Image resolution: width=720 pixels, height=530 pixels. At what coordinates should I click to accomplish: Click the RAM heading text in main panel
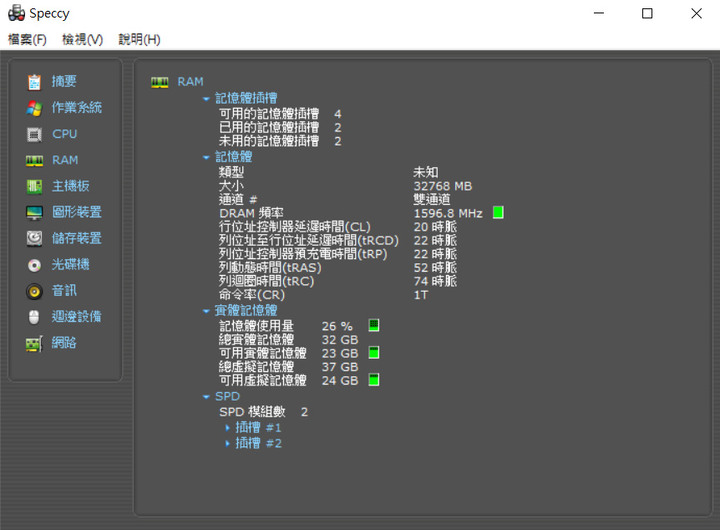191,82
